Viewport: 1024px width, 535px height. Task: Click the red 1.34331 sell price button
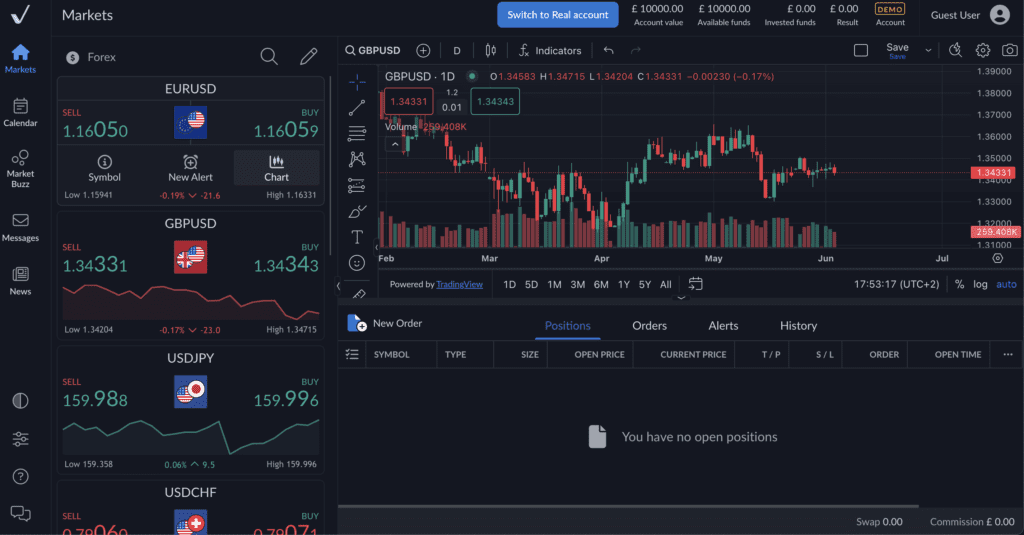(x=409, y=101)
